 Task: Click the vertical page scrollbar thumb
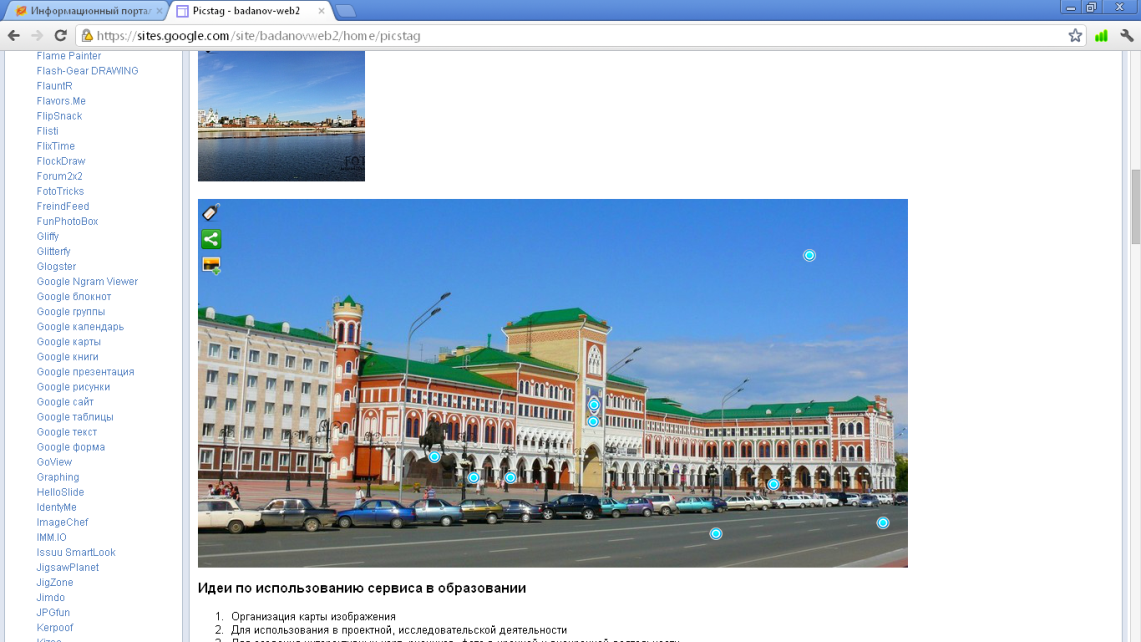click(x=1135, y=207)
